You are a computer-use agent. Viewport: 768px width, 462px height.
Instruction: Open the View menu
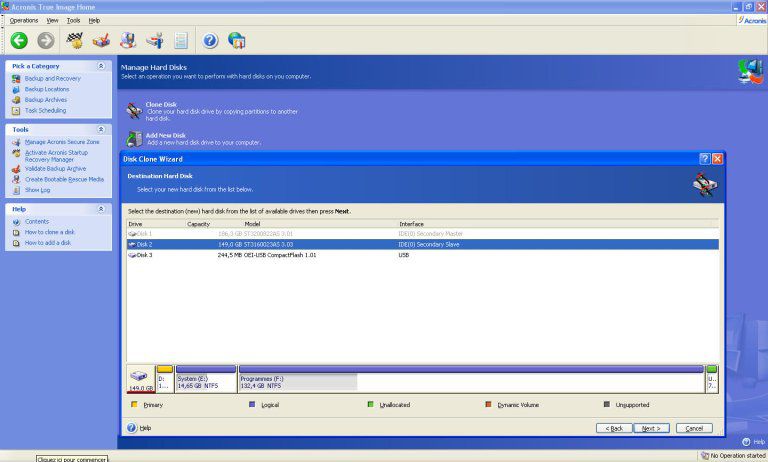52,21
